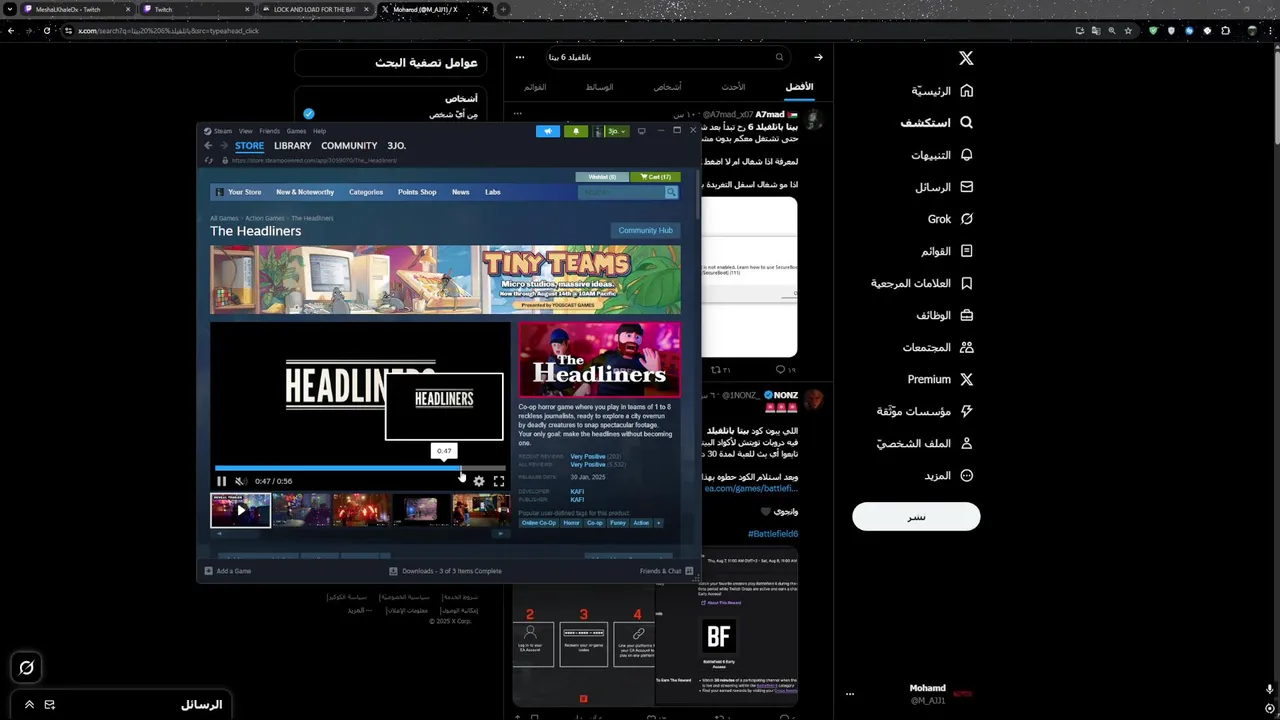
Task: Open X Communities in sidebar
Action: coord(938,347)
